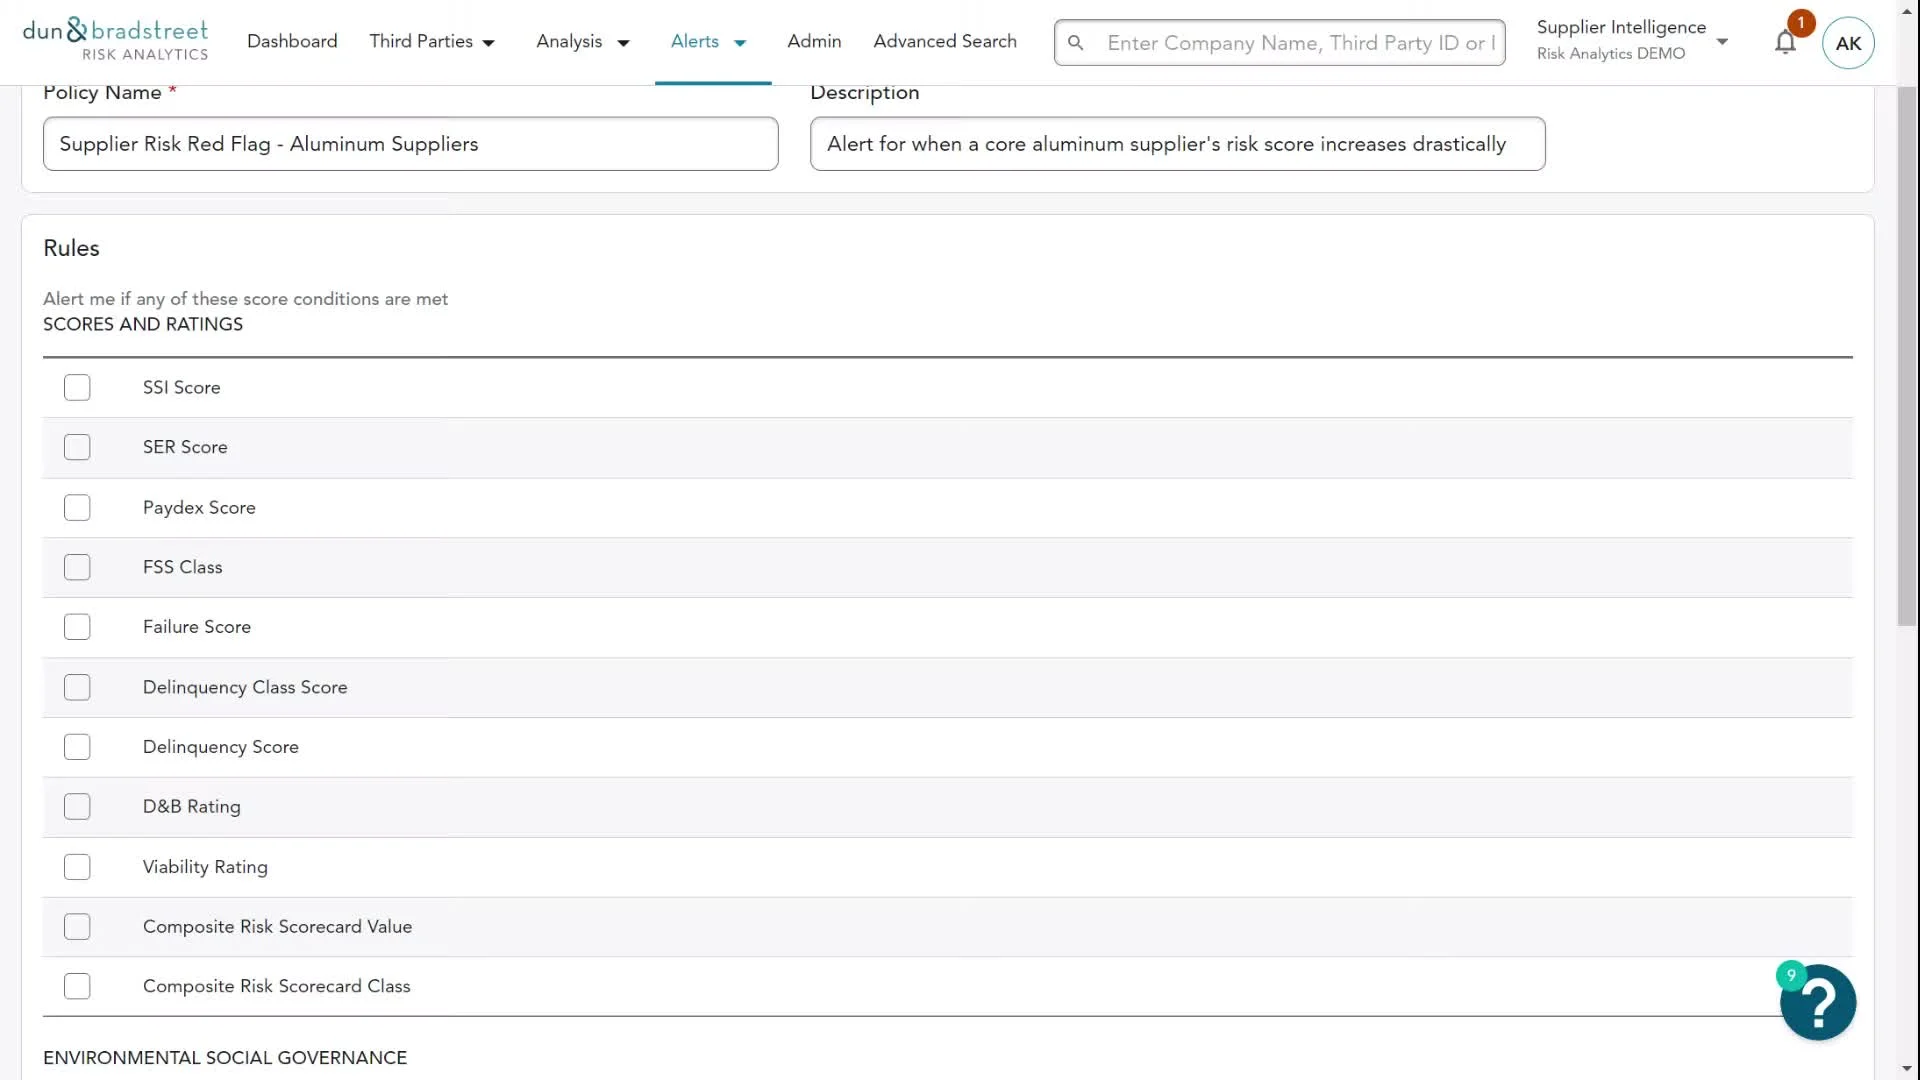Click the AK user avatar
1920x1080 pixels.
pos(1847,43)
